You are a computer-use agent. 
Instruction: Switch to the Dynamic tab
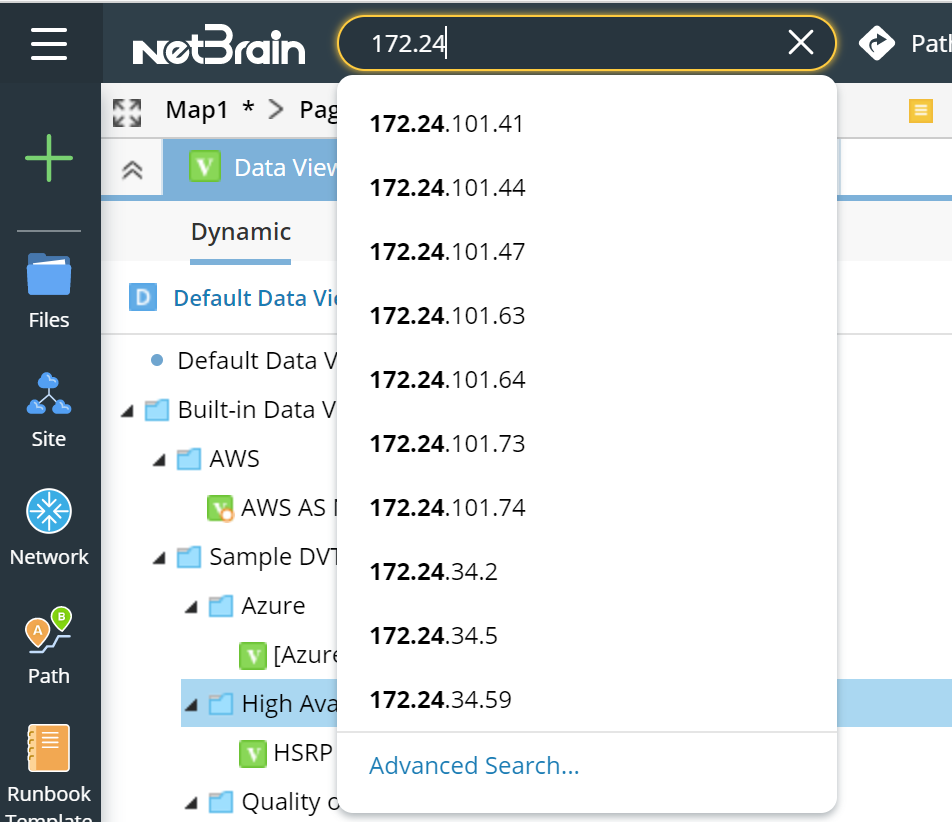(x=240, y=233)
